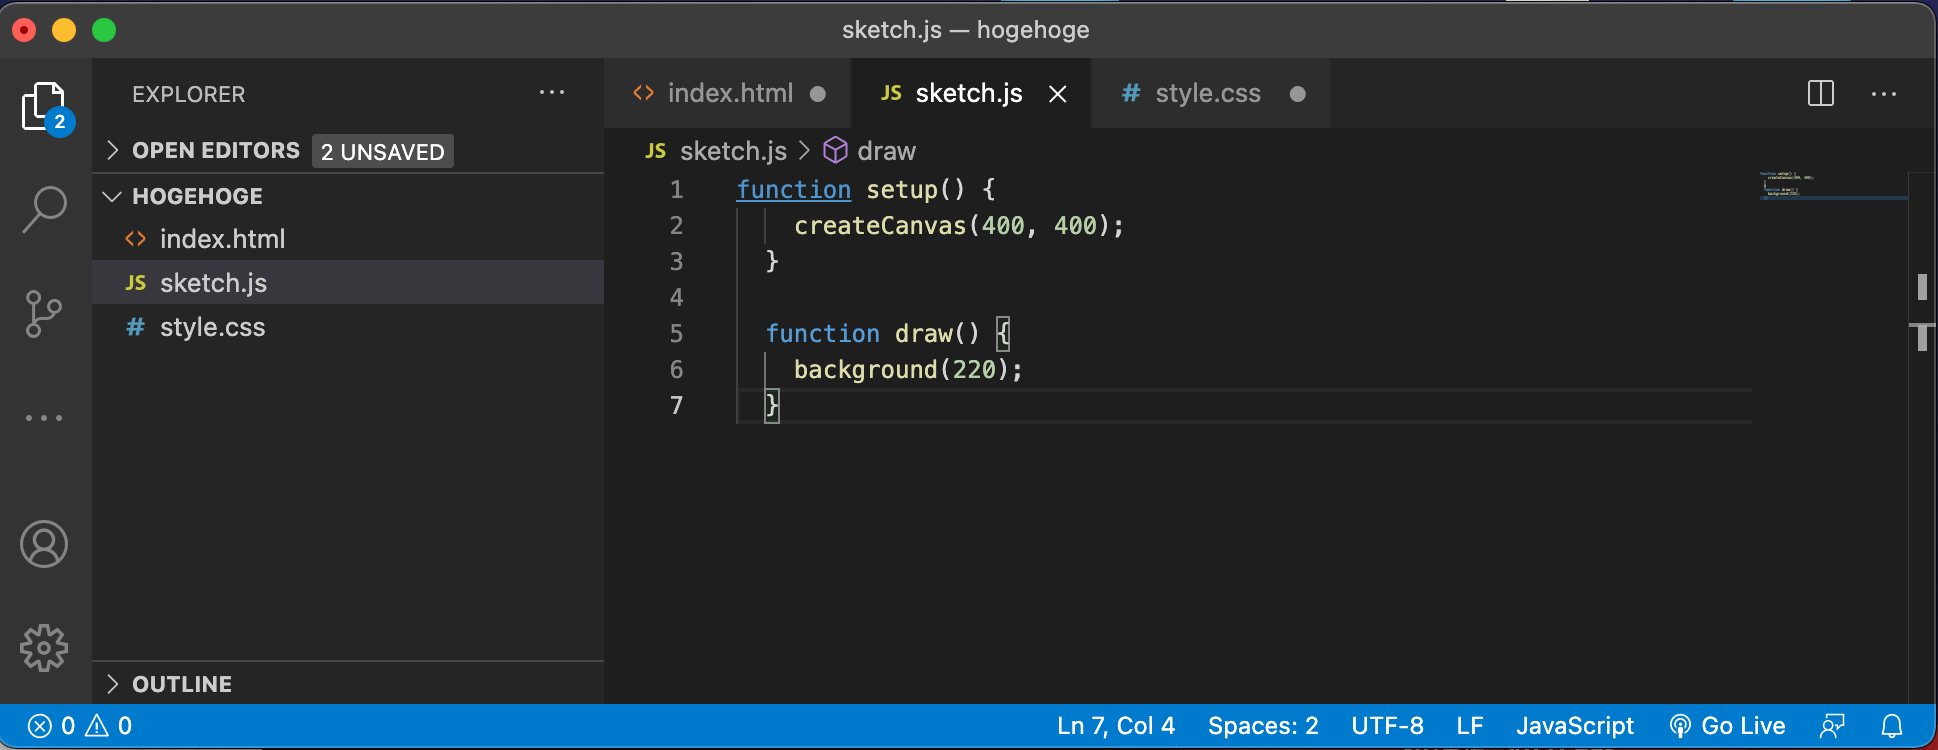Screen dimensions: 1938x750
Task: Open the Source Control view
Action: click(x=44, y=314)
